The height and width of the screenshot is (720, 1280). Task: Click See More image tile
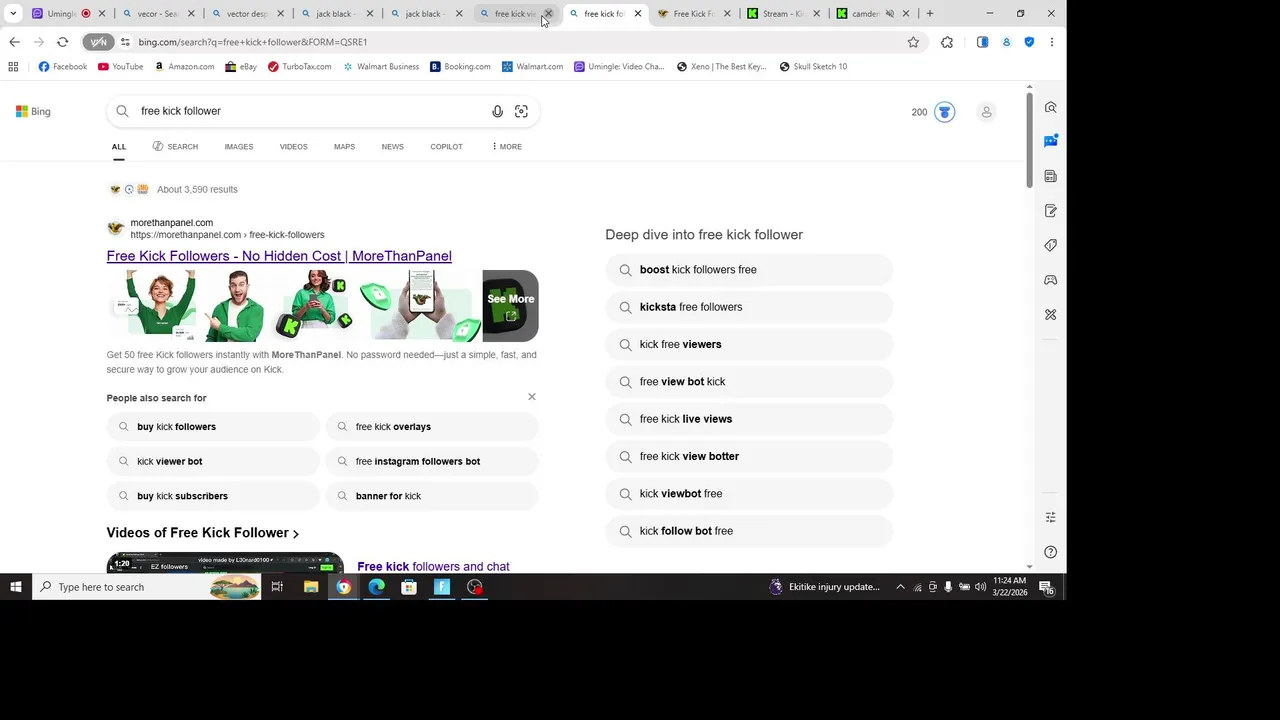coord(510,306)
